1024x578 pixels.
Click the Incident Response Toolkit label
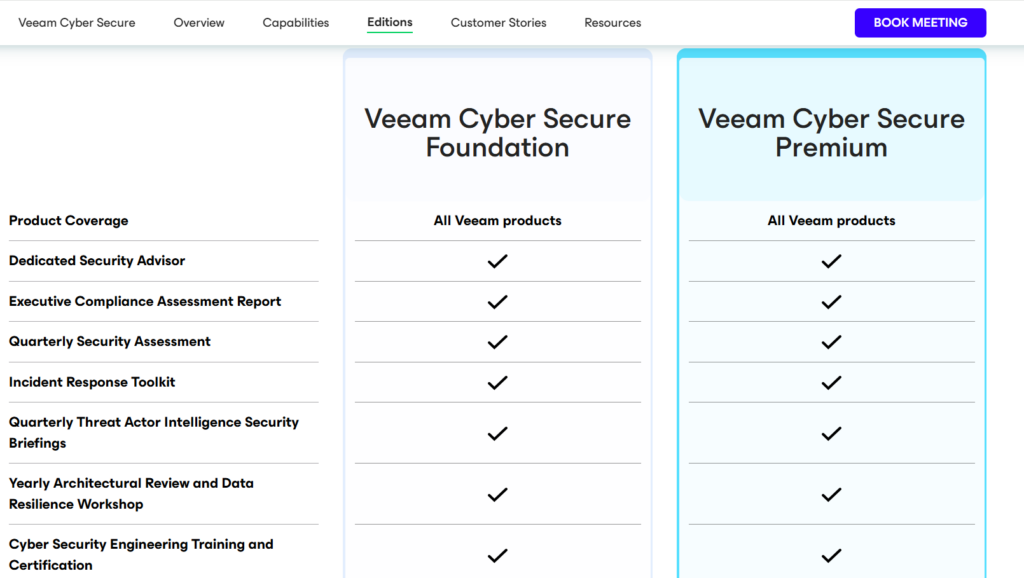92,382
